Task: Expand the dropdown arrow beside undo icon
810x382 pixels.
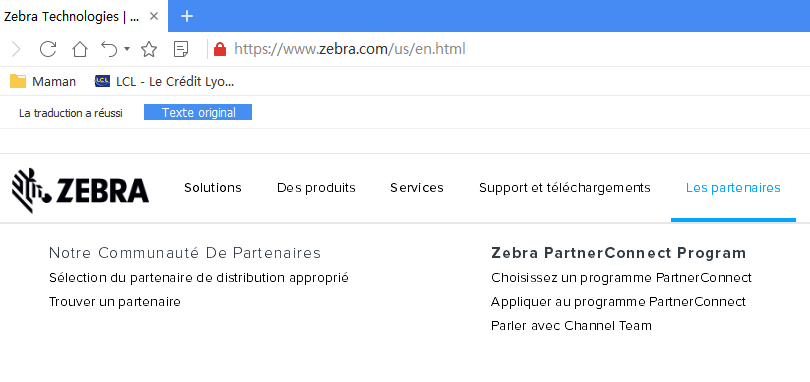Action: pyautogui.click(x=127, y=49)
